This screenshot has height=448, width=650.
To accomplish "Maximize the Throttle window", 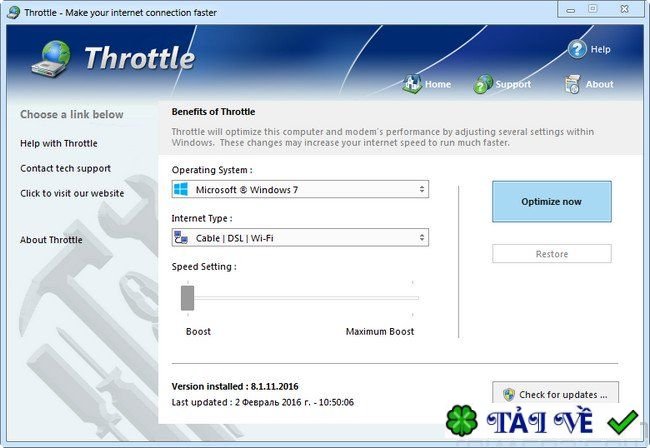I will [x=593, y=9].
